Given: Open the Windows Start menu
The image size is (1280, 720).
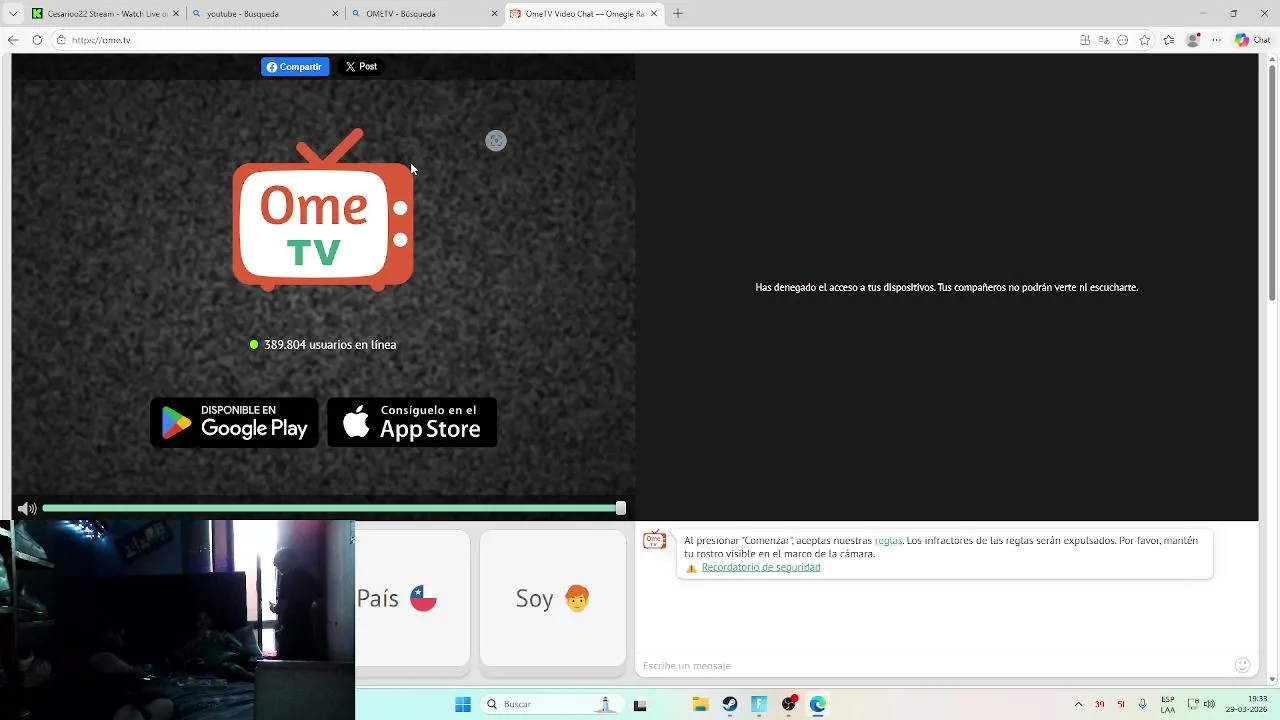Looking at the screenshot, I should point(463,704).
